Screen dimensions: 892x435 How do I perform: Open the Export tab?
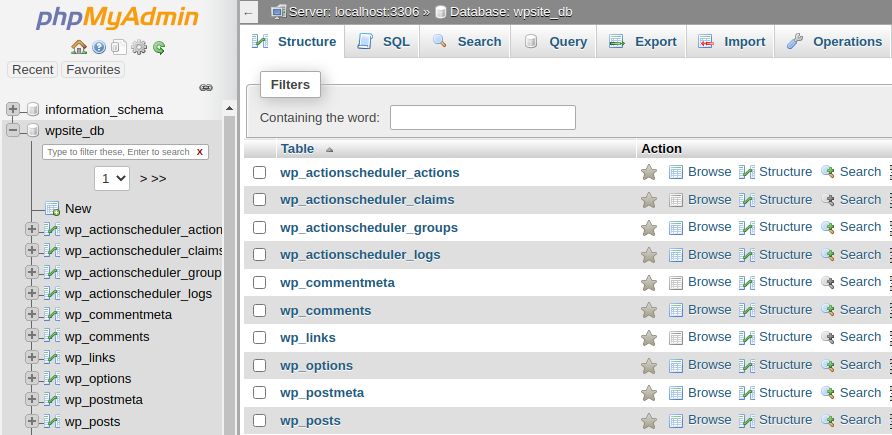(x=642, y=42)
